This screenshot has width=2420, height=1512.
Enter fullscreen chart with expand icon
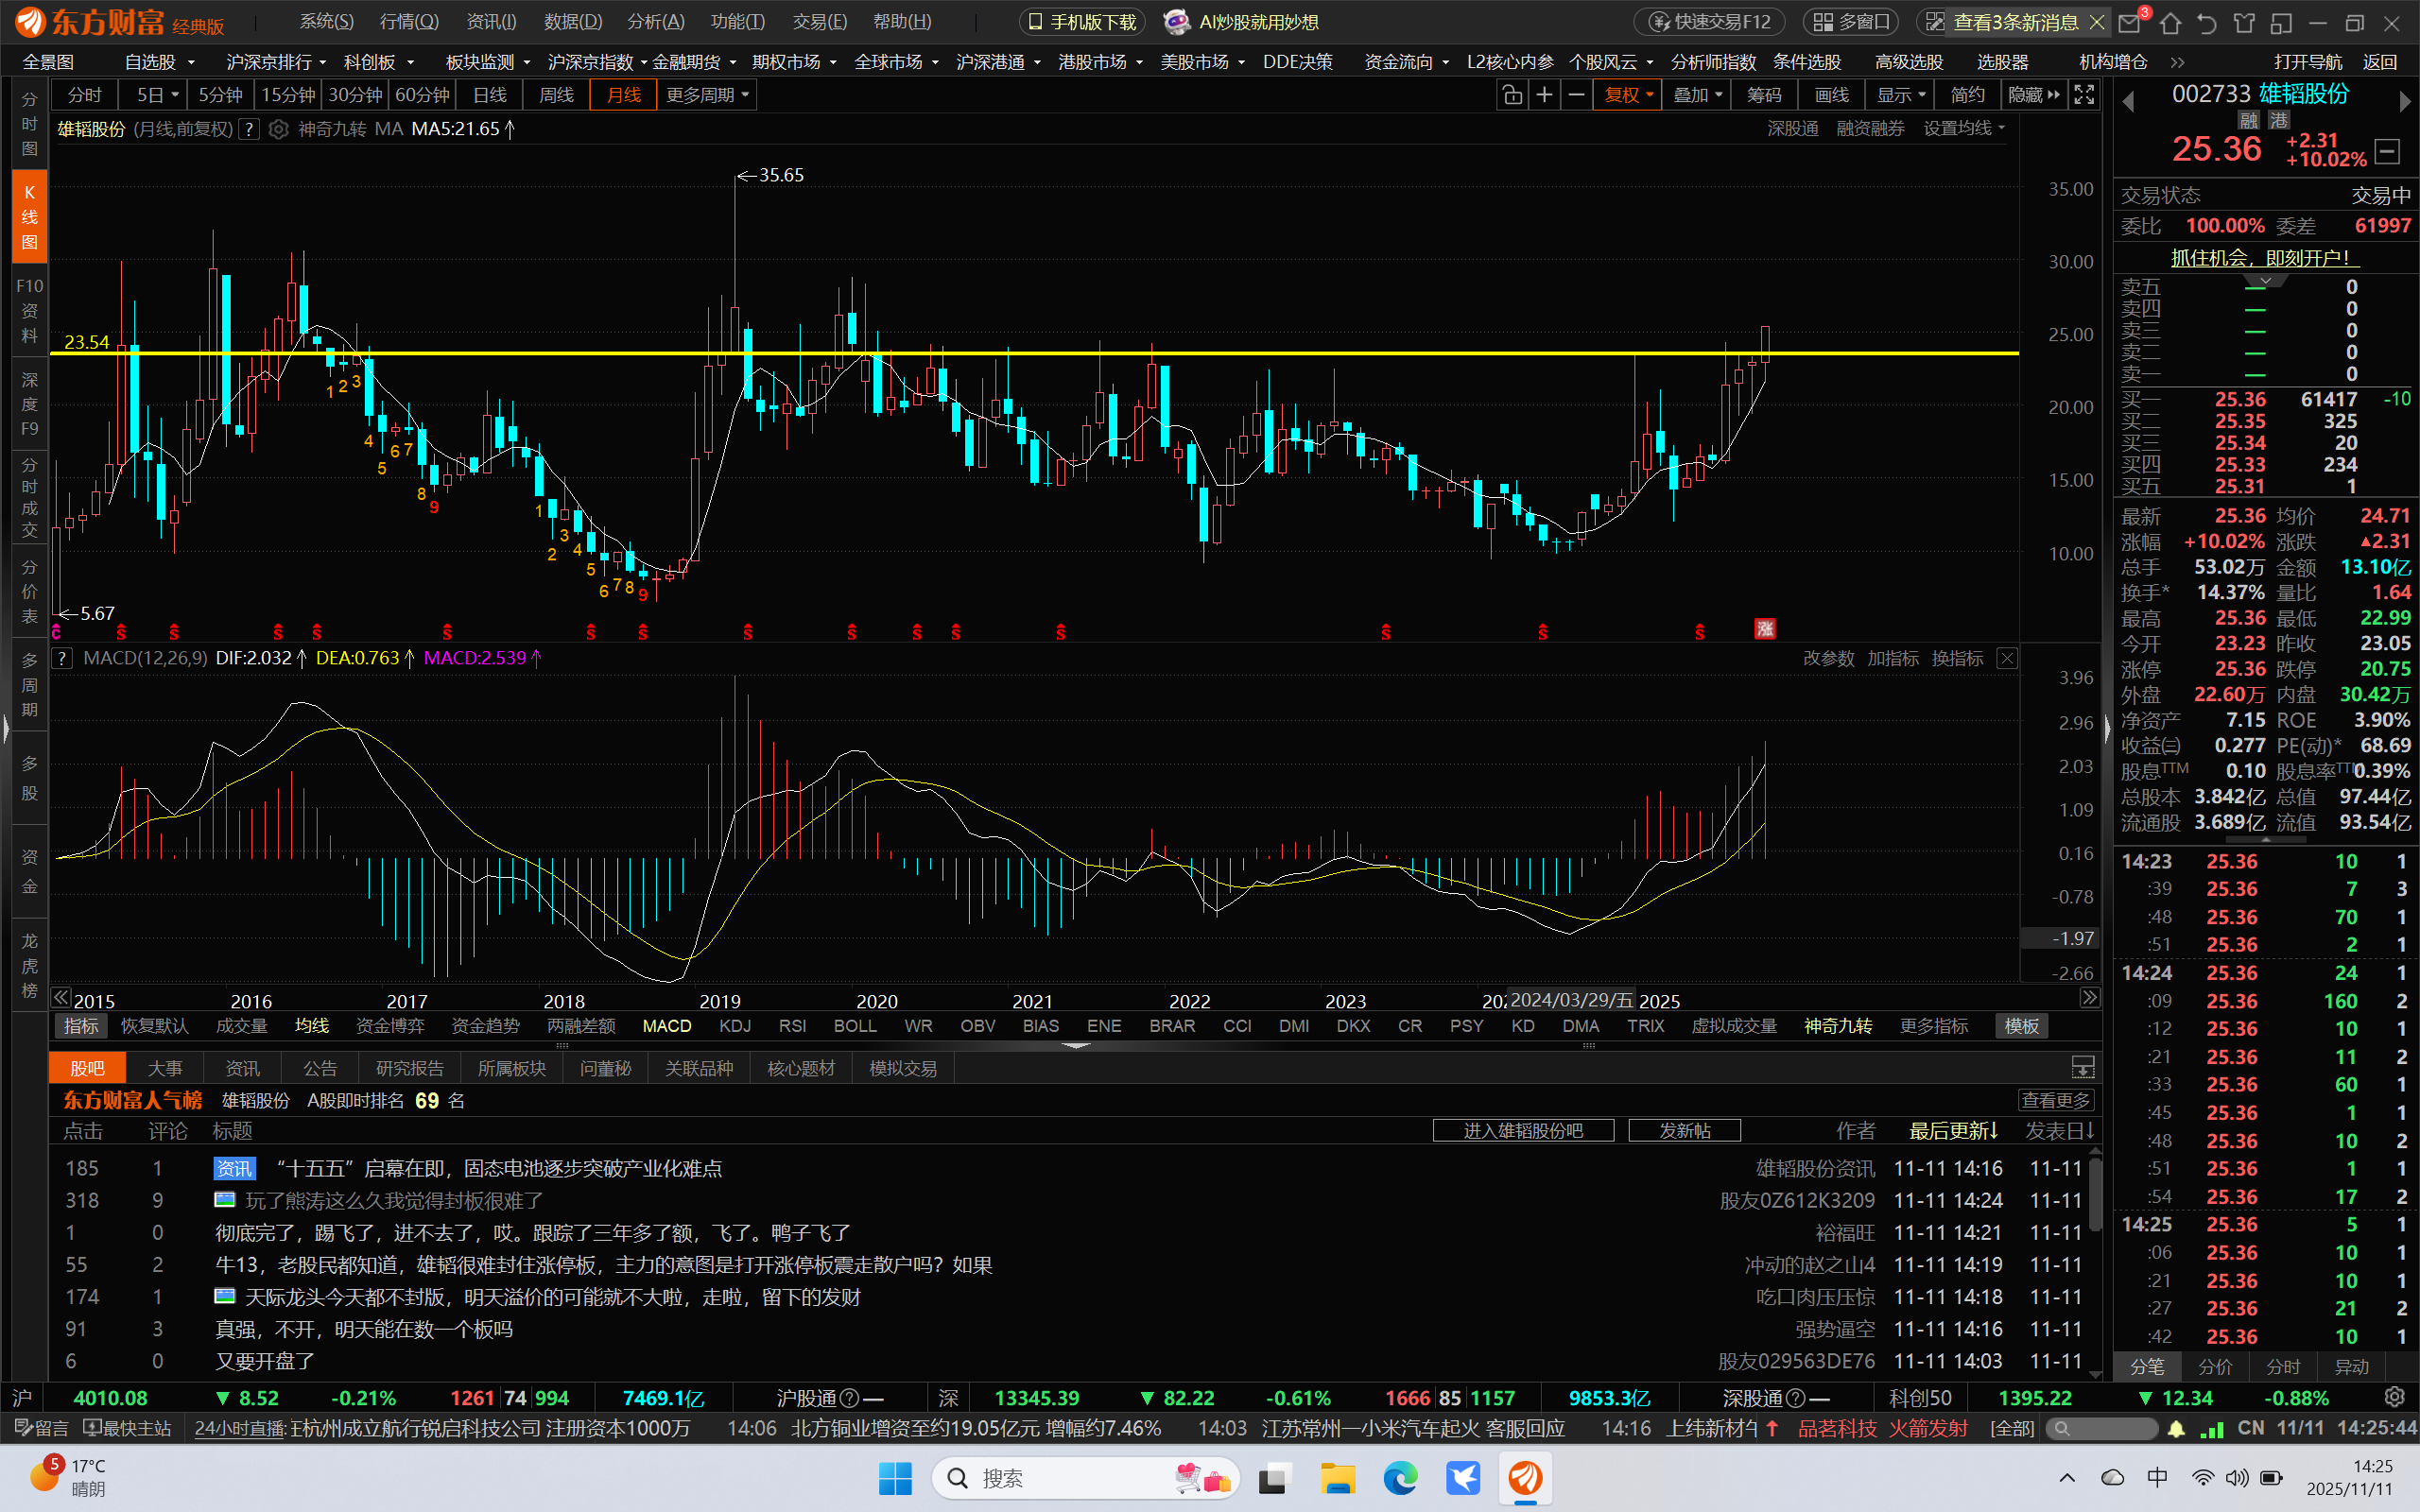point(2084,95)
